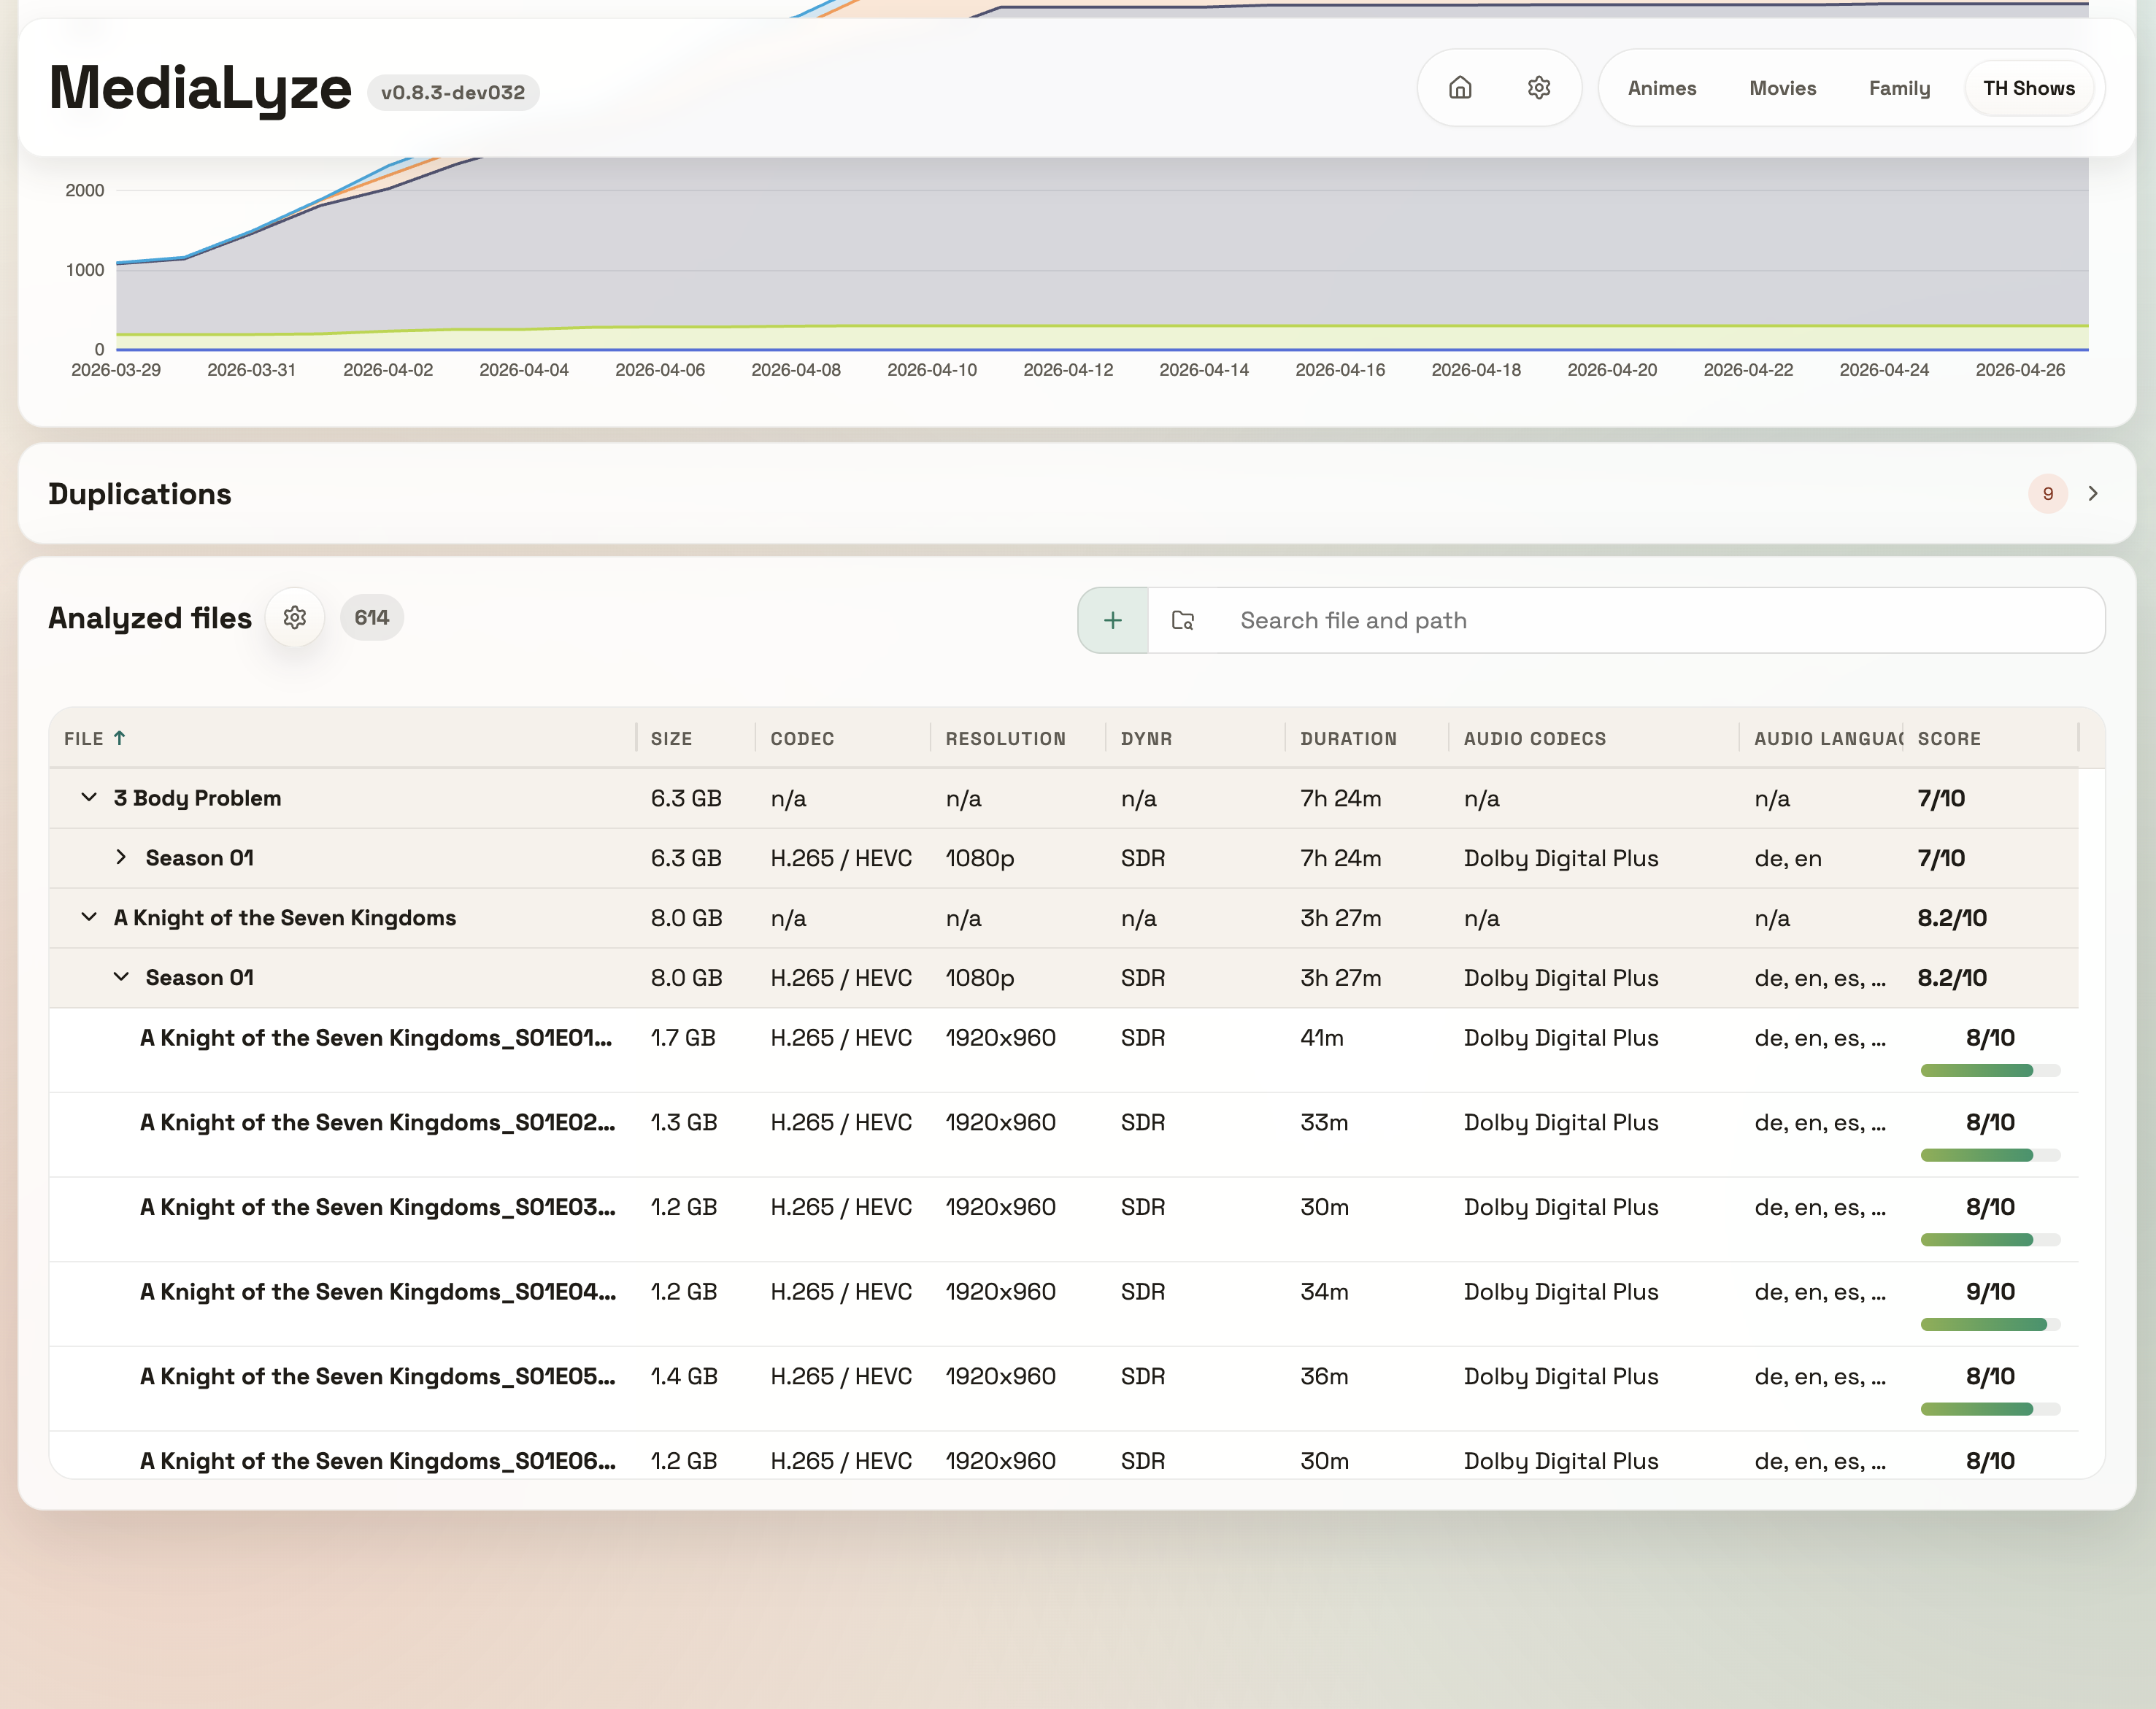This screenshot has width=2156, height=1709.
Task: Select the S01E03 file row name
Action: pos(378,1207)
